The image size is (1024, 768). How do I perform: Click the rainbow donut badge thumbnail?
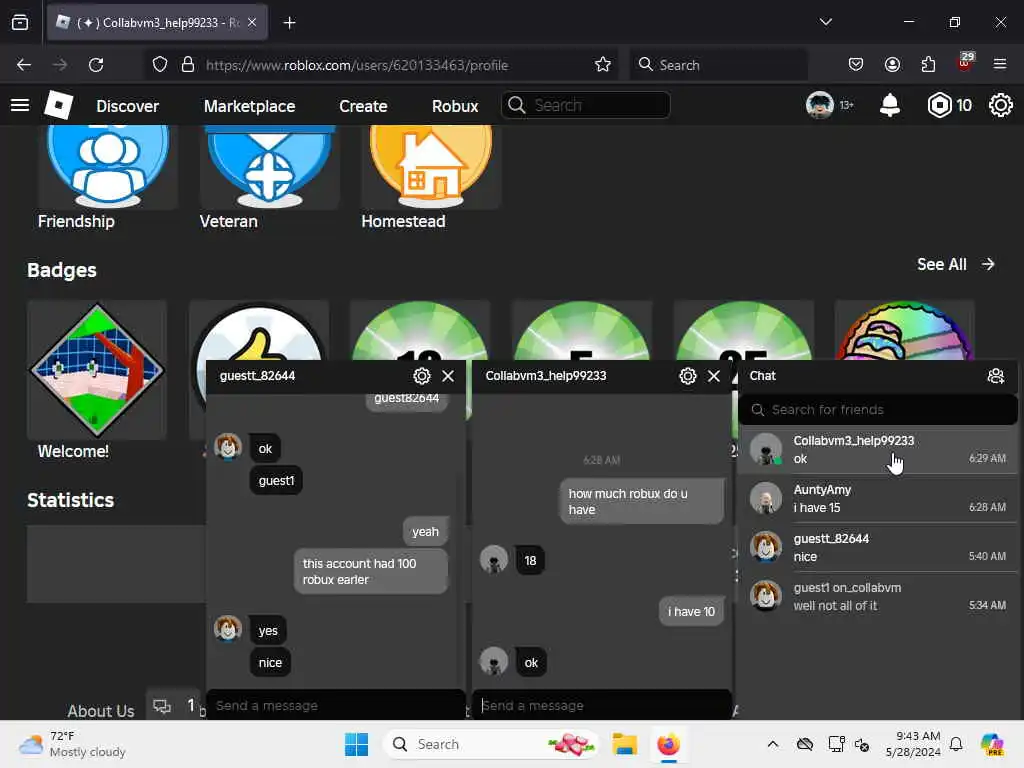click(x=904, y=331)
